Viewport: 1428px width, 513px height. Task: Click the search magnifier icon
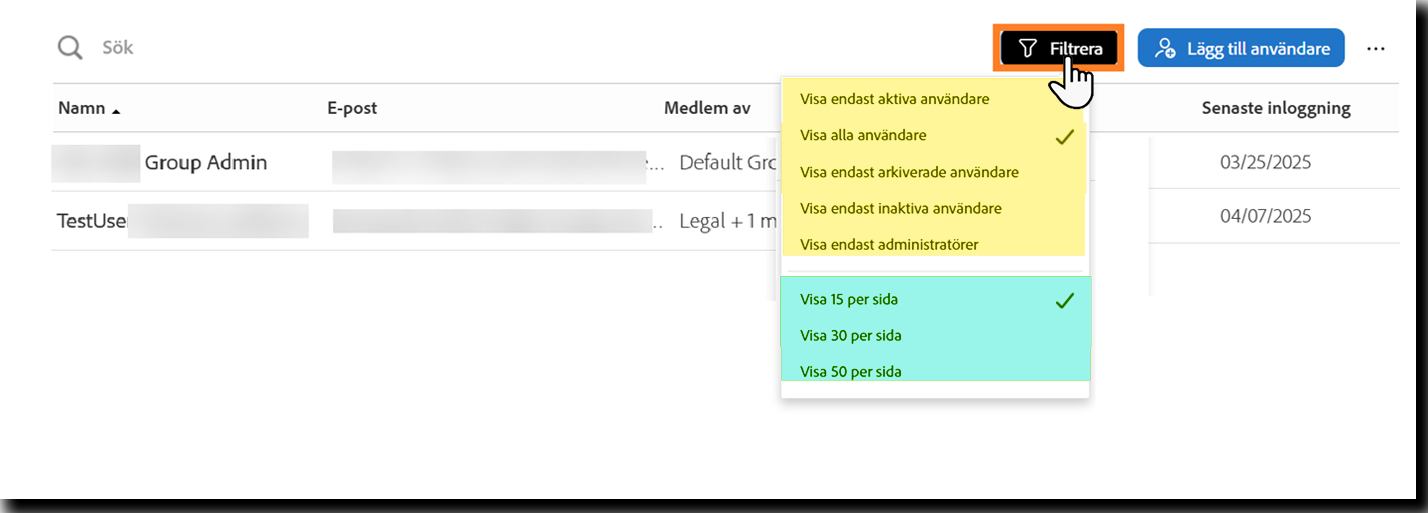[x=70, y=48]
